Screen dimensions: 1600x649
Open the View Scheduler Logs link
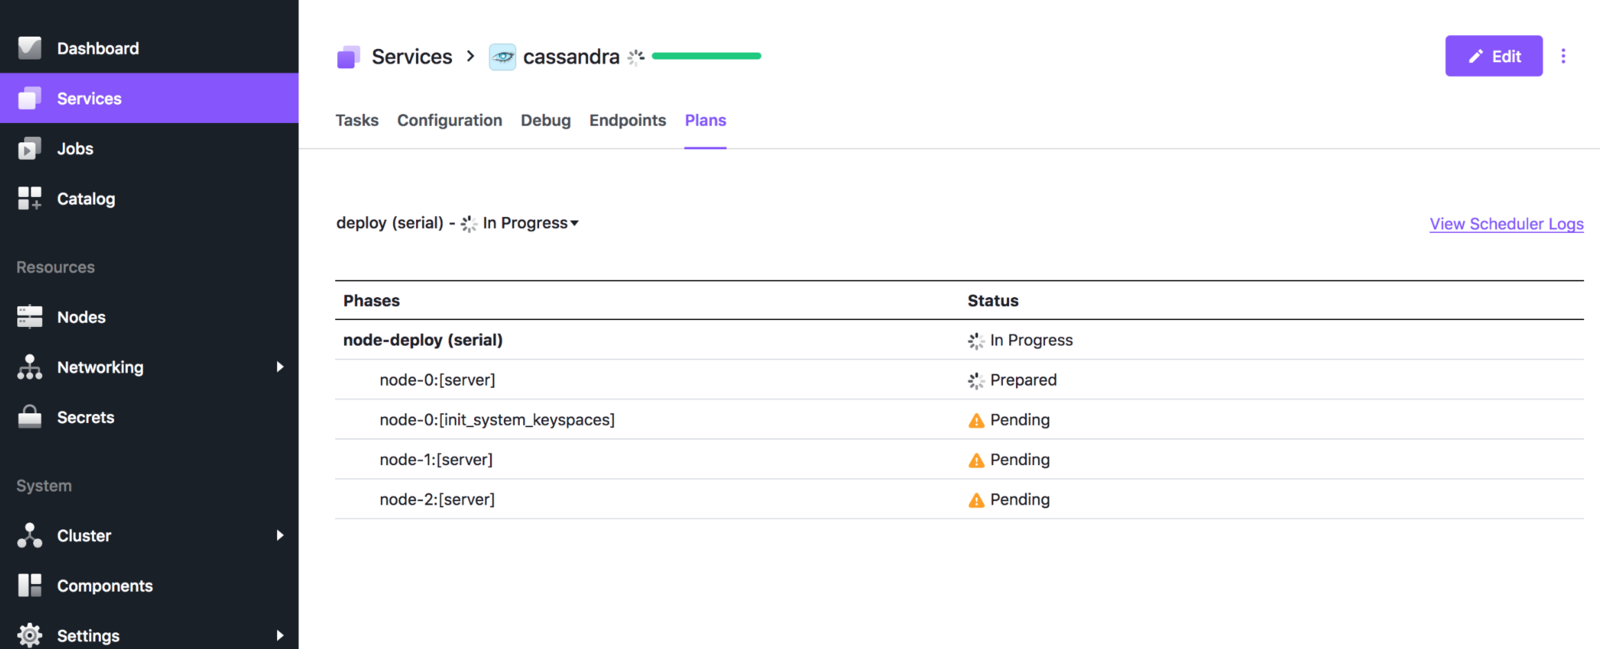1506,224
